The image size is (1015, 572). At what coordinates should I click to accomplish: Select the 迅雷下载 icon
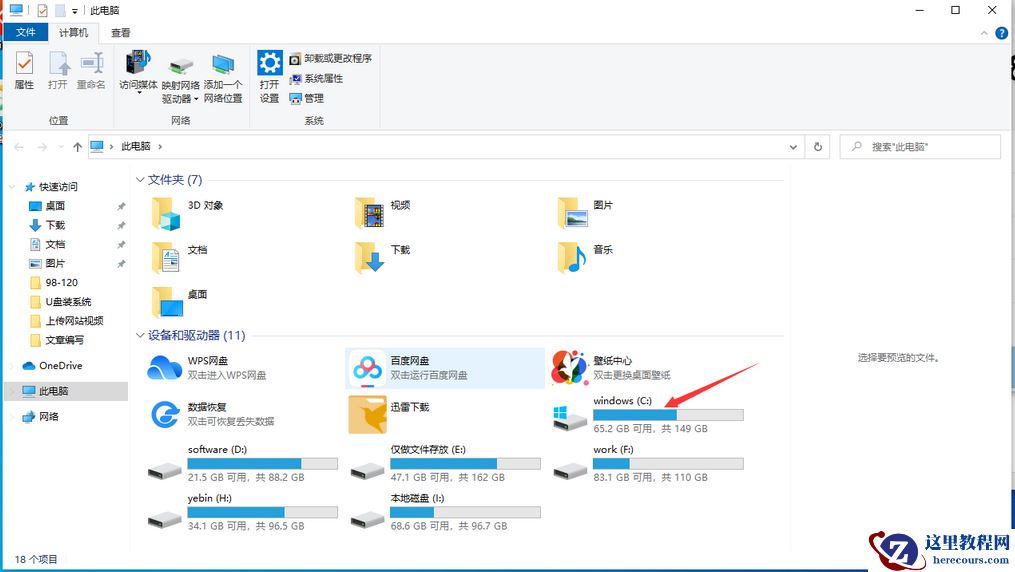pos(367,414)
